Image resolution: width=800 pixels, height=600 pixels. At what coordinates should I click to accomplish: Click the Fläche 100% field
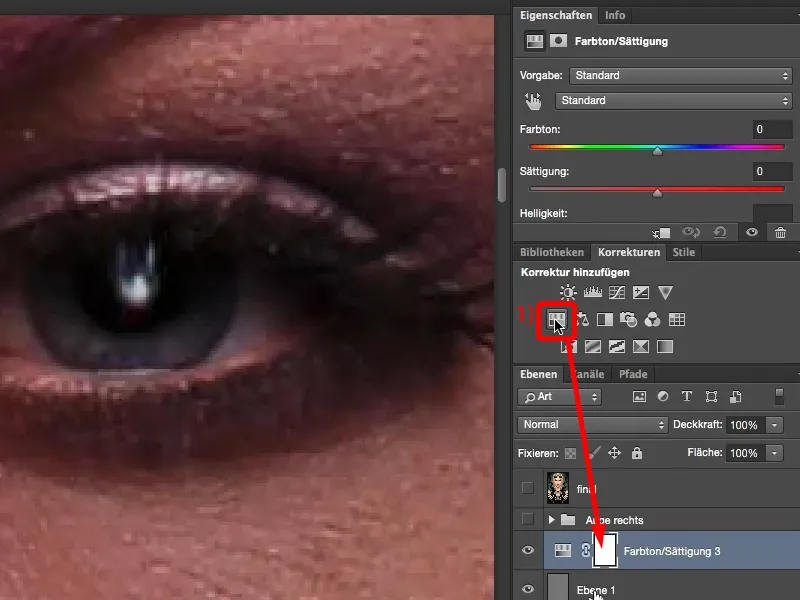(746, 453)
